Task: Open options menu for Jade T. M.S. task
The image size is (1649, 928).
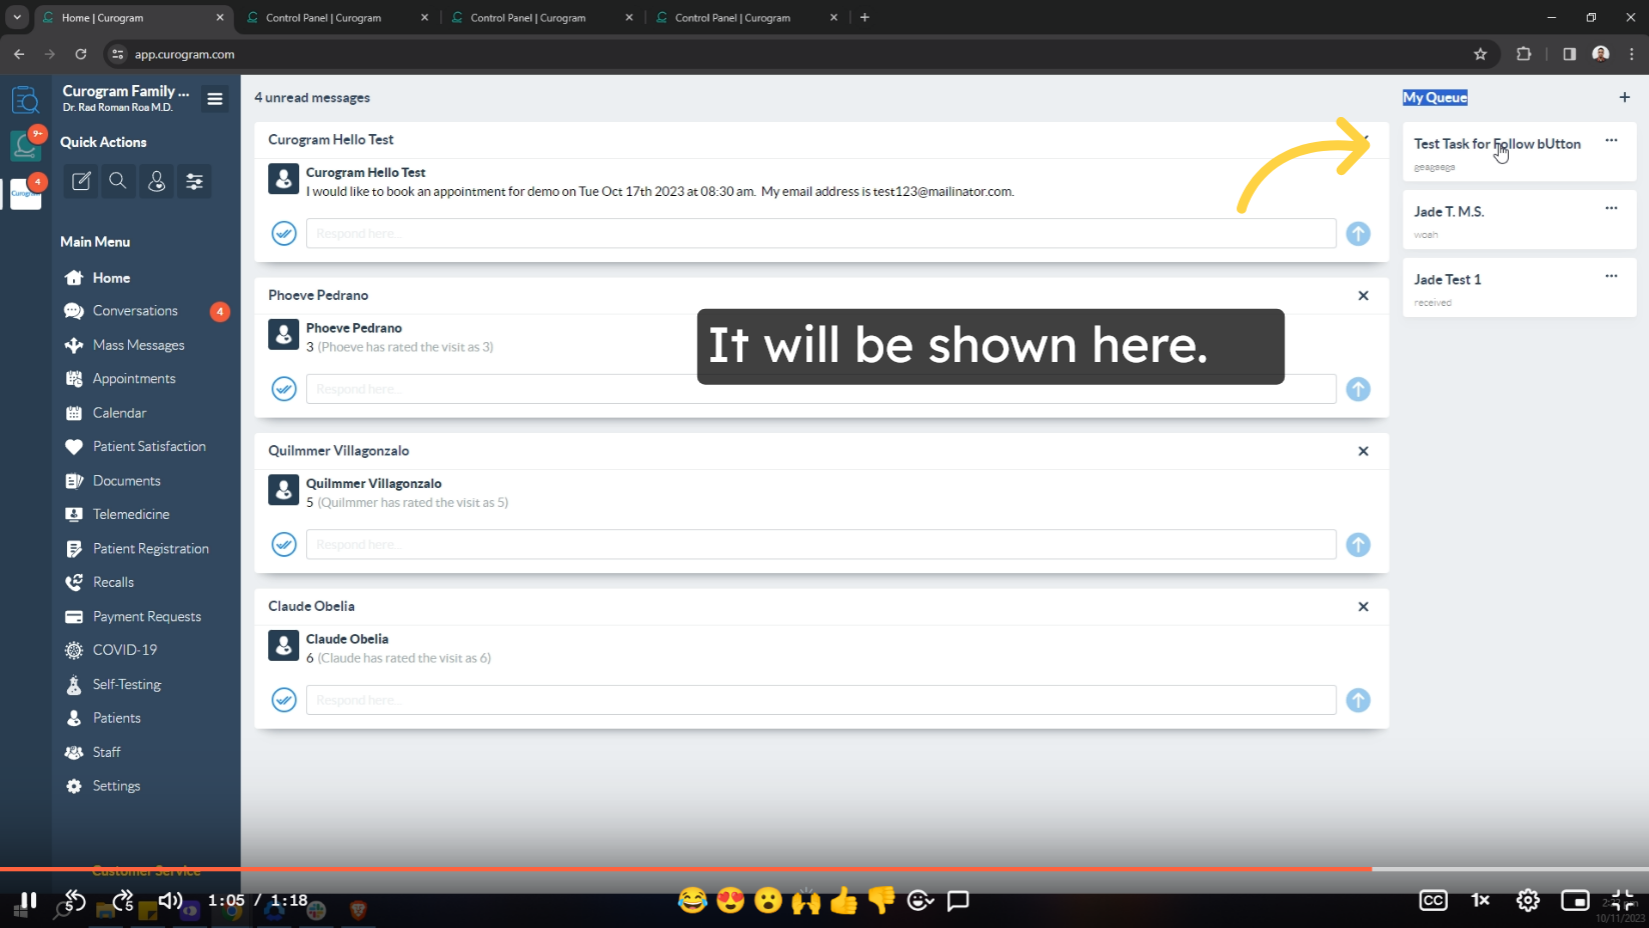Action: 1610,208
